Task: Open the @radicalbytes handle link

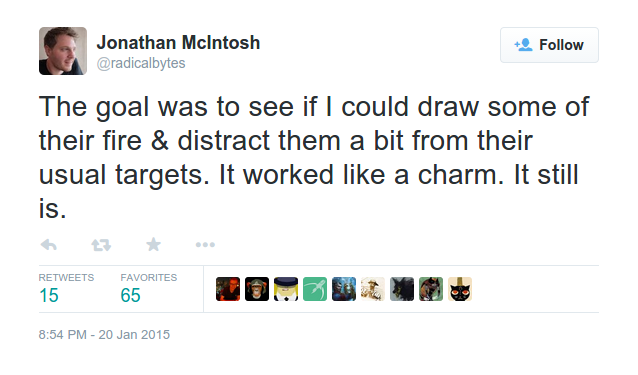Action: [141, 63]
